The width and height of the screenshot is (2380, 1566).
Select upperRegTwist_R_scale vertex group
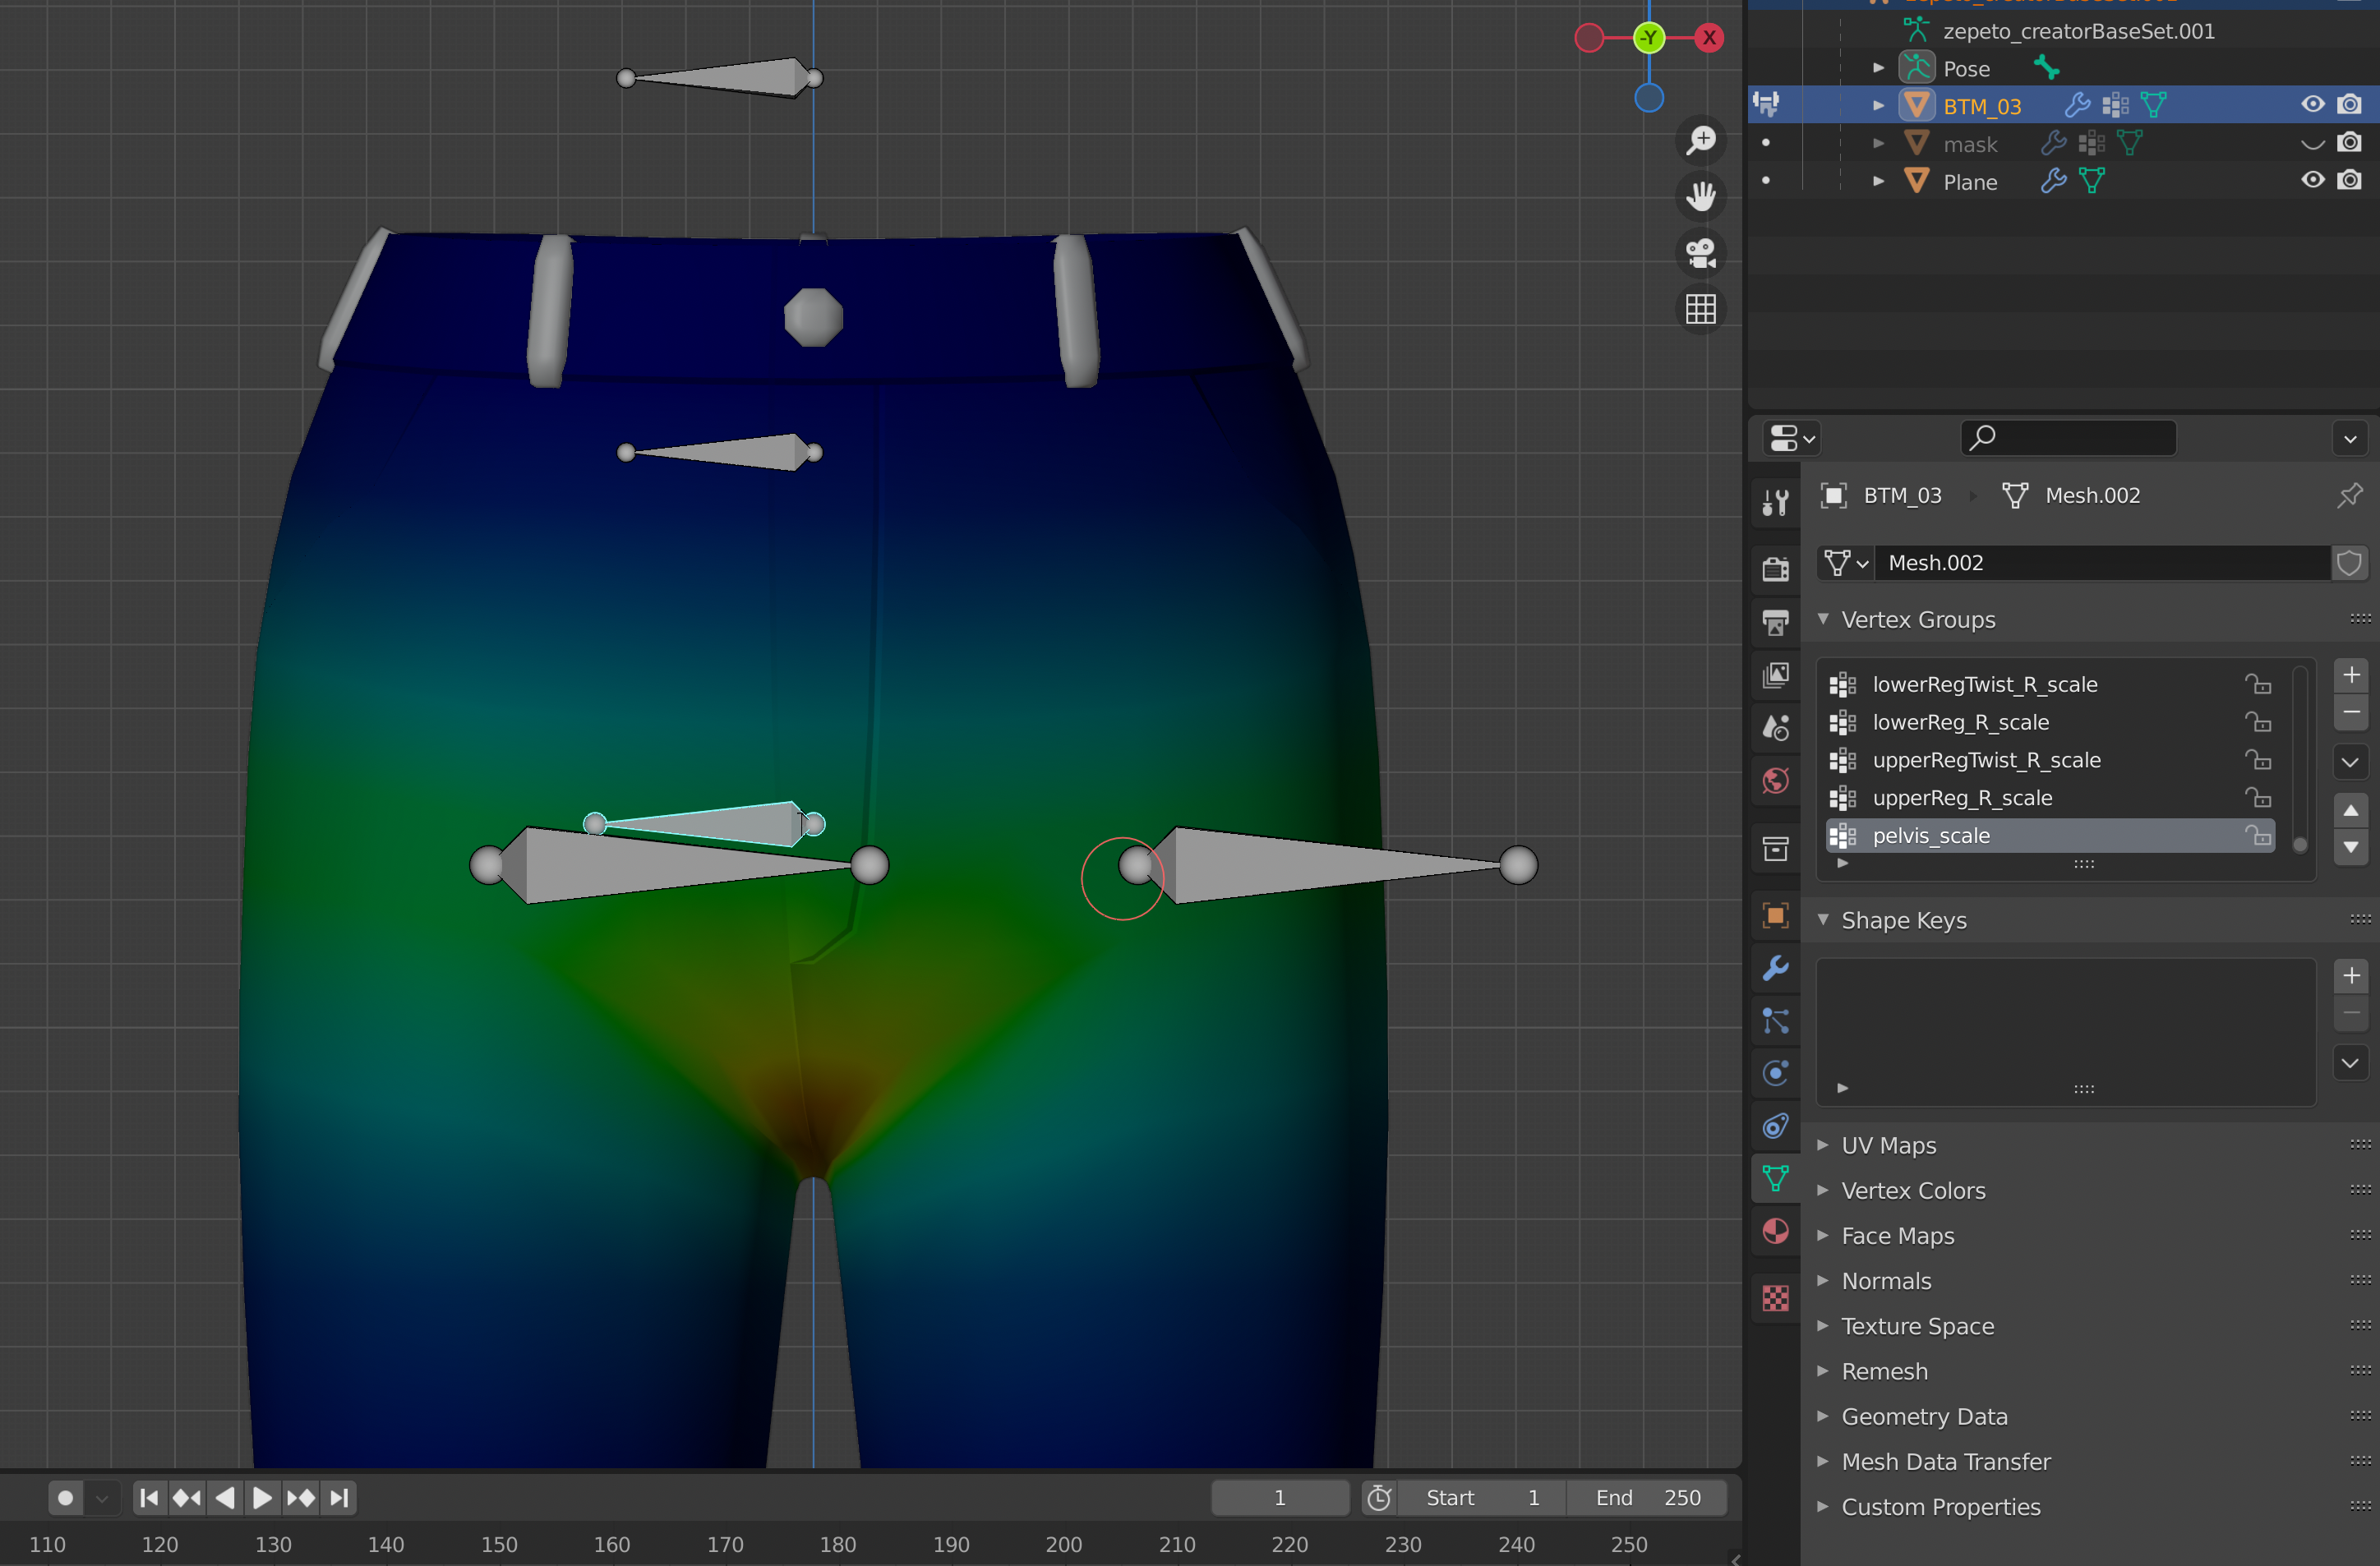click(x=2050, y=760)
